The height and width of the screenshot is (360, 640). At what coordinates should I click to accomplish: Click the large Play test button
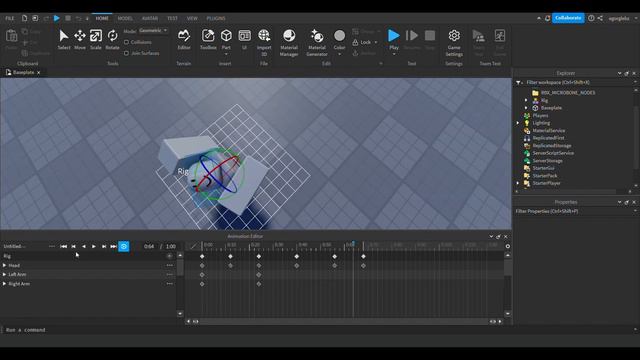click(393, 36)
